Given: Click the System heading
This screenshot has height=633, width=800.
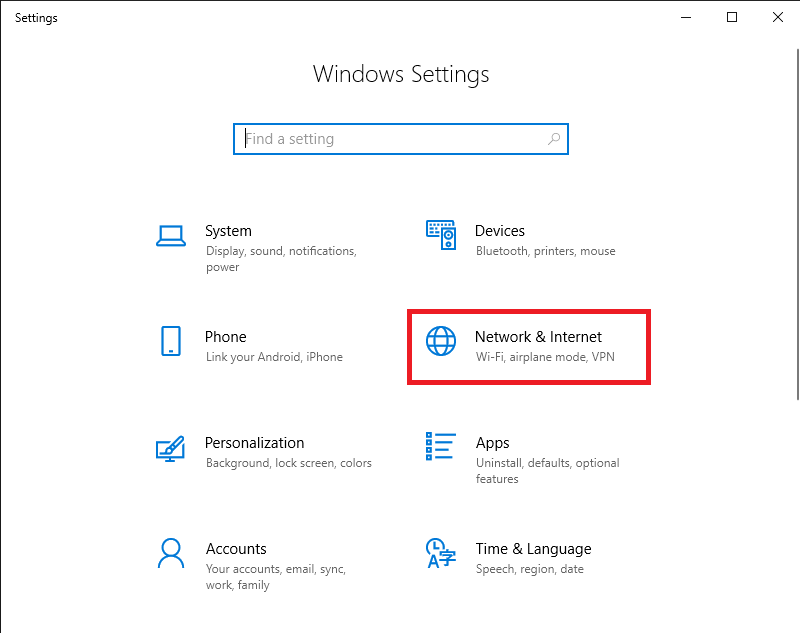Looking at the screenshot, I should point(228,231).
